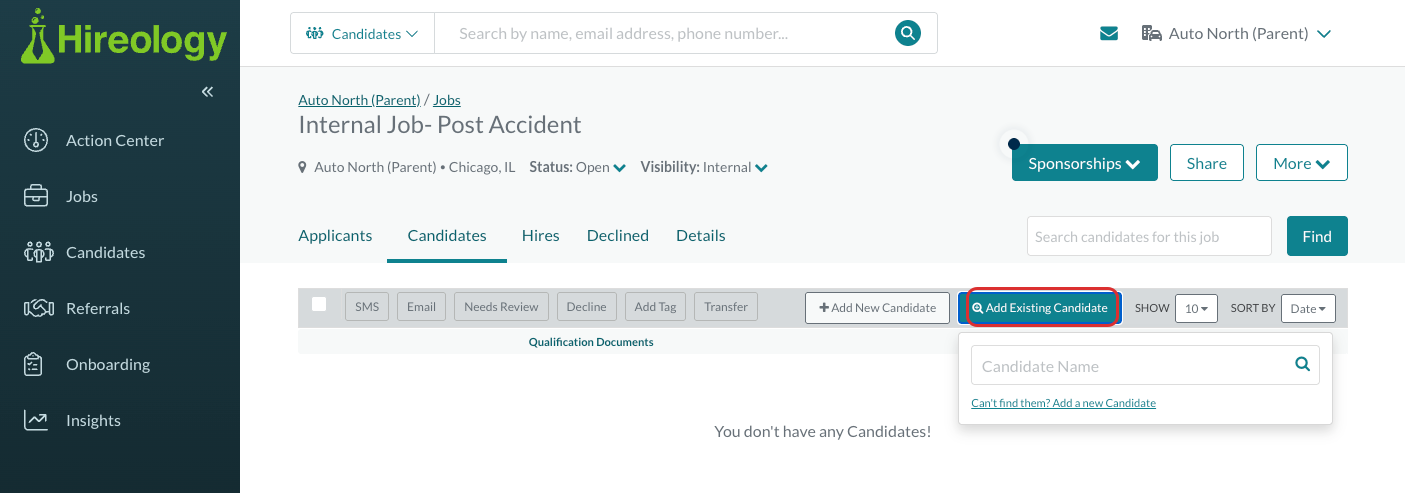This screenshot has height=493, width=1405.
Task: Open Onboarding from the sidebar
Action: (86, 364)
